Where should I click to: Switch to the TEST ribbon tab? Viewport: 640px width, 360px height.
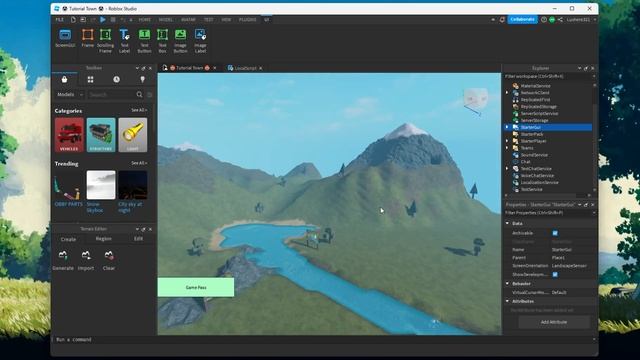pos(209,20)
